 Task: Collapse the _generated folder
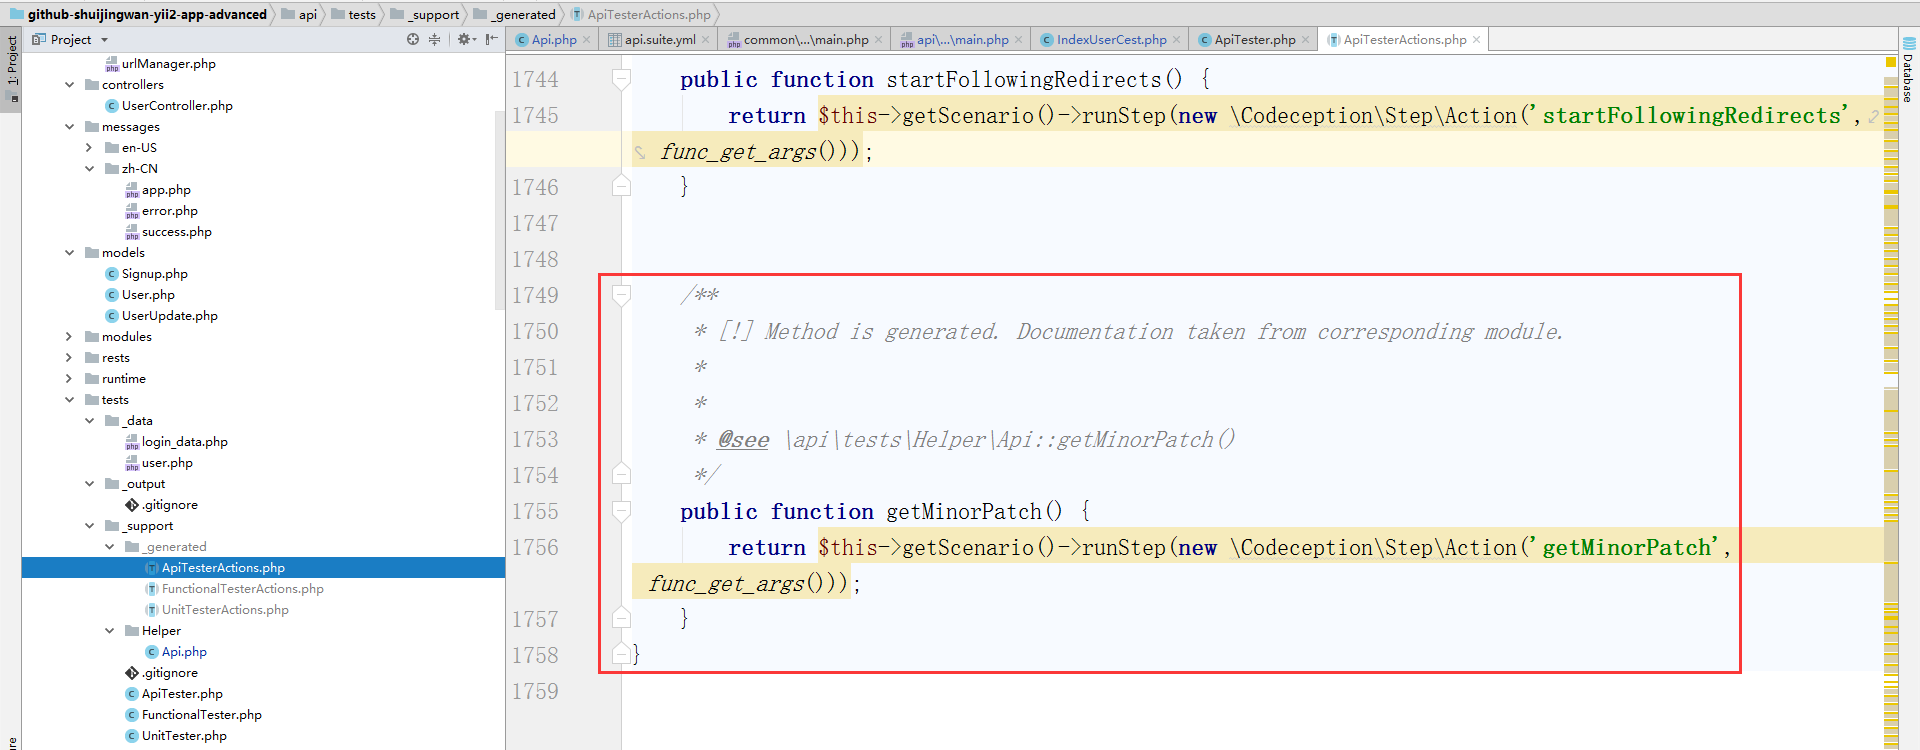tap(109, 547)
